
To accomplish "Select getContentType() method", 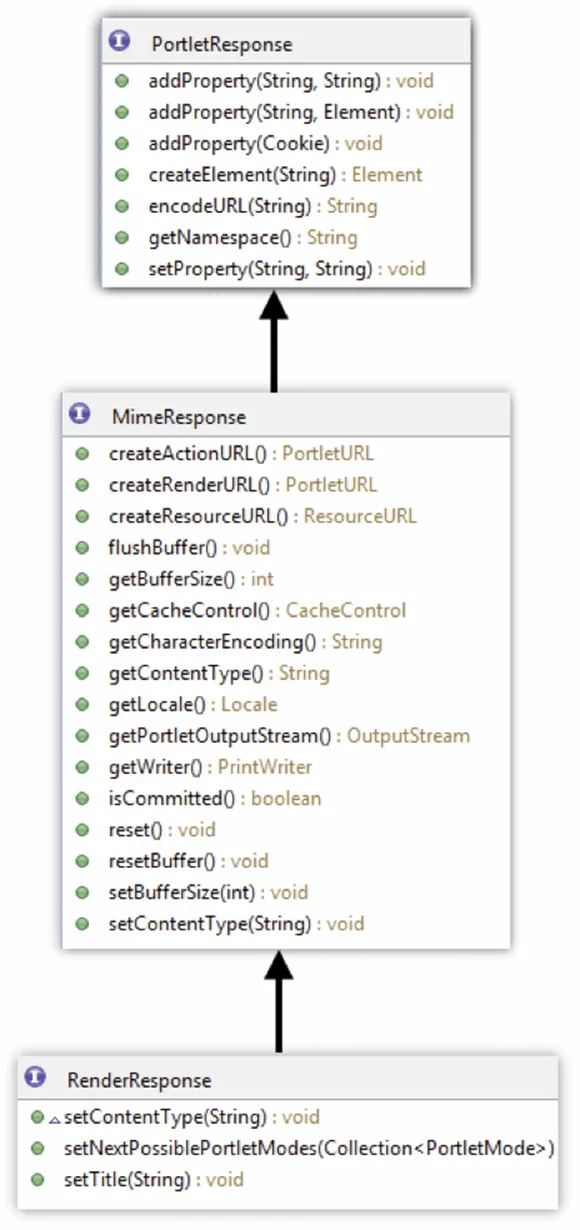I will click(219, 673).
